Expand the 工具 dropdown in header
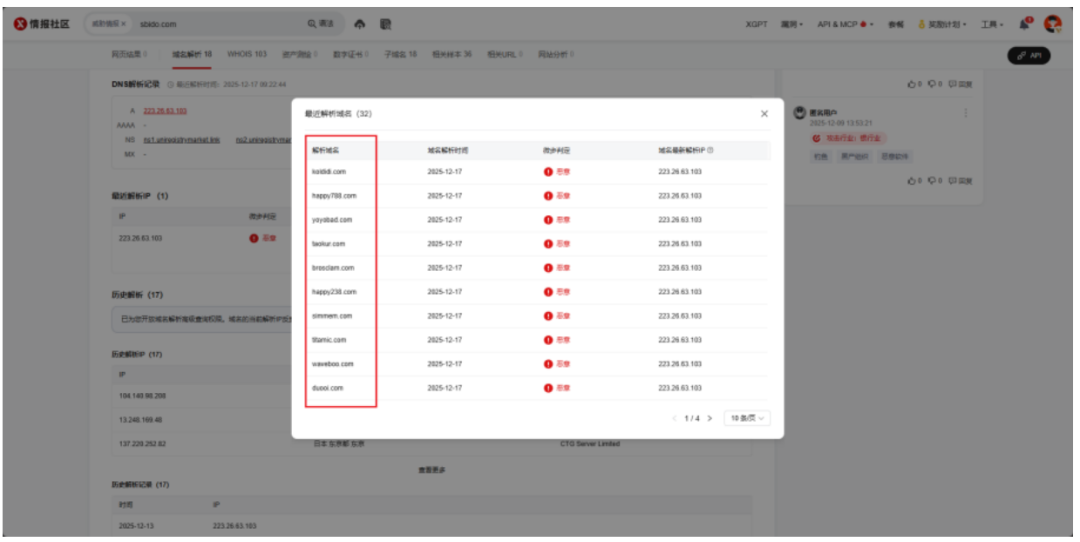This screenshot has width=1080, height=542. pyautogui.click(x=992, y=24)
